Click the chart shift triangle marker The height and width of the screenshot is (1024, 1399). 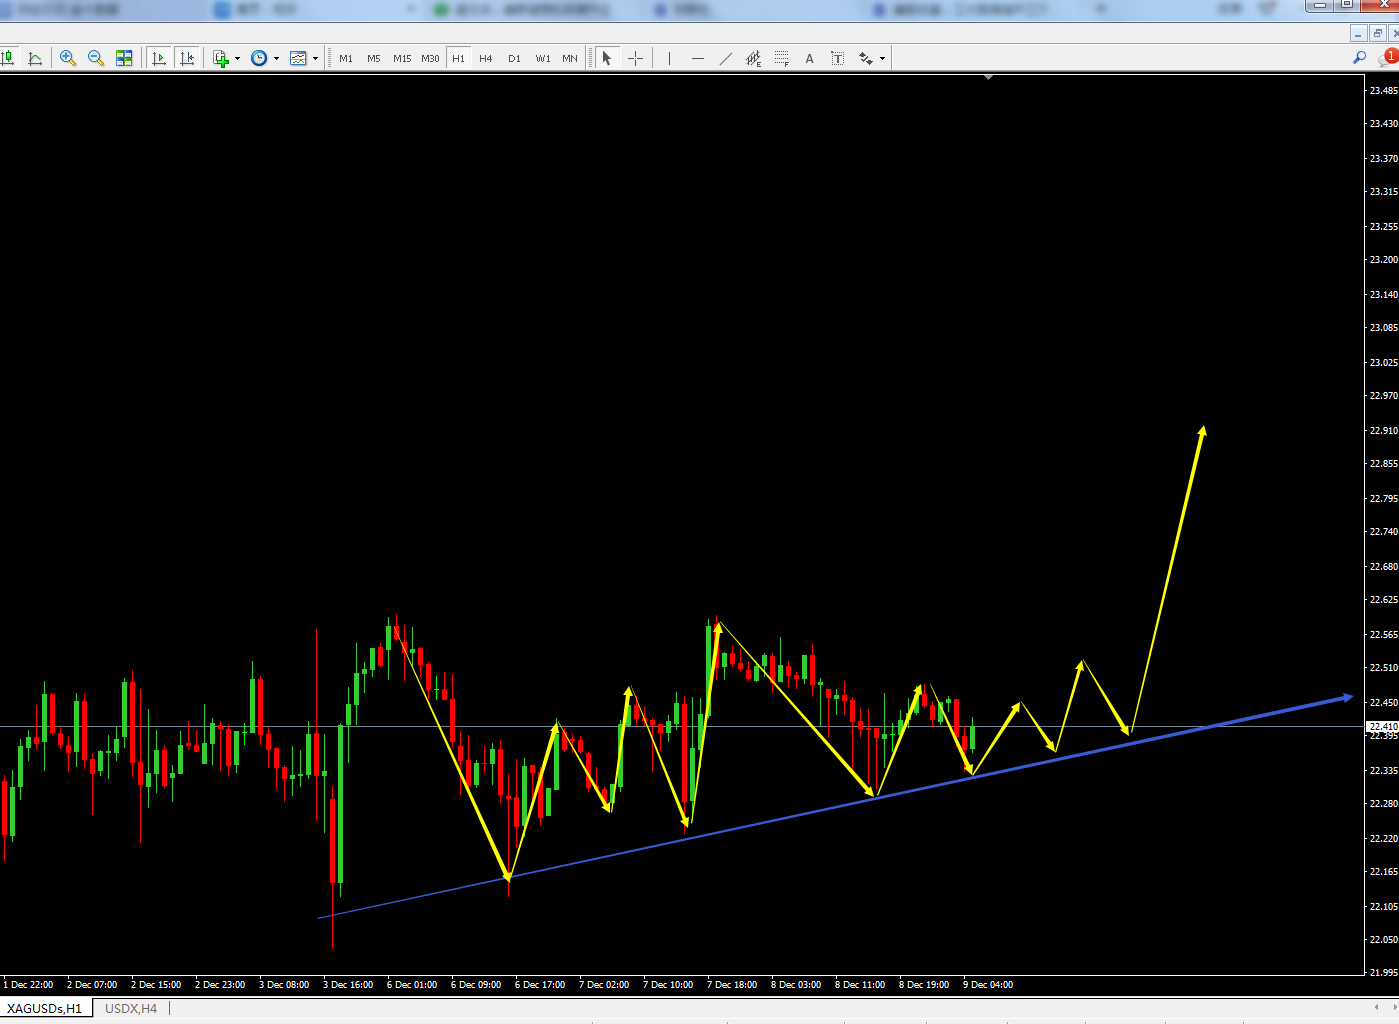(988, 77)
